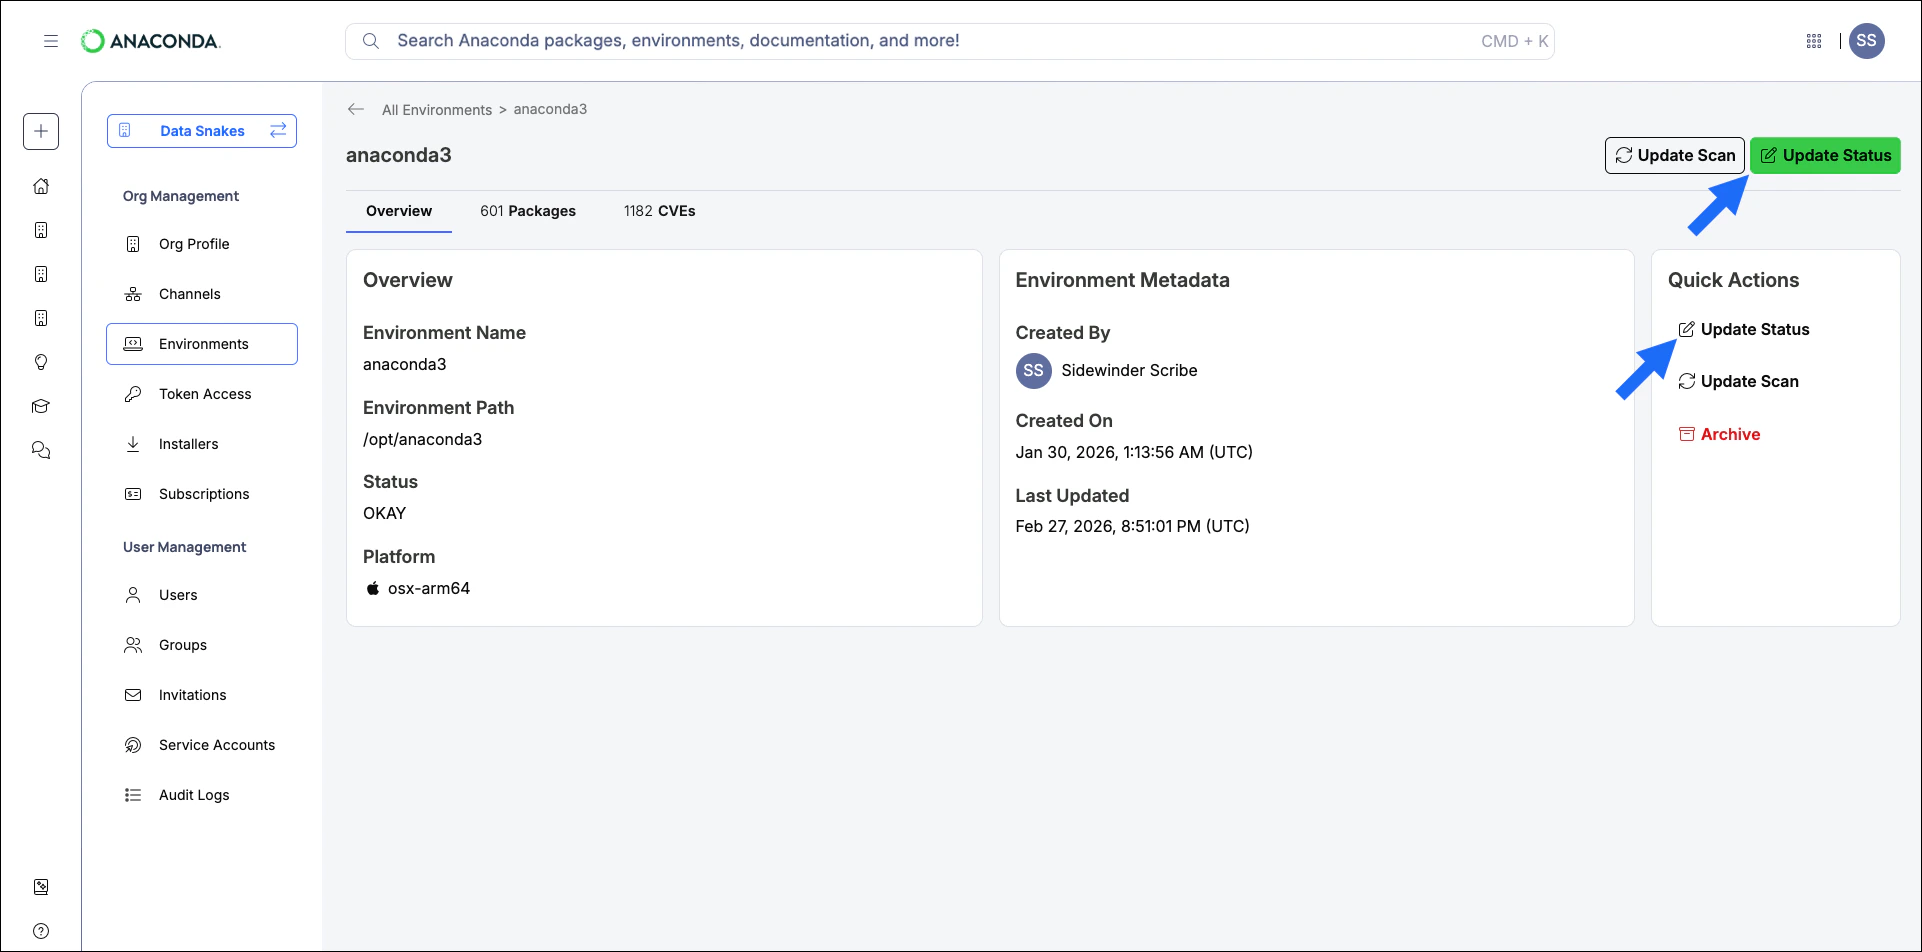
Task: Click the Environment Metadata heading
Action: 1123,280
